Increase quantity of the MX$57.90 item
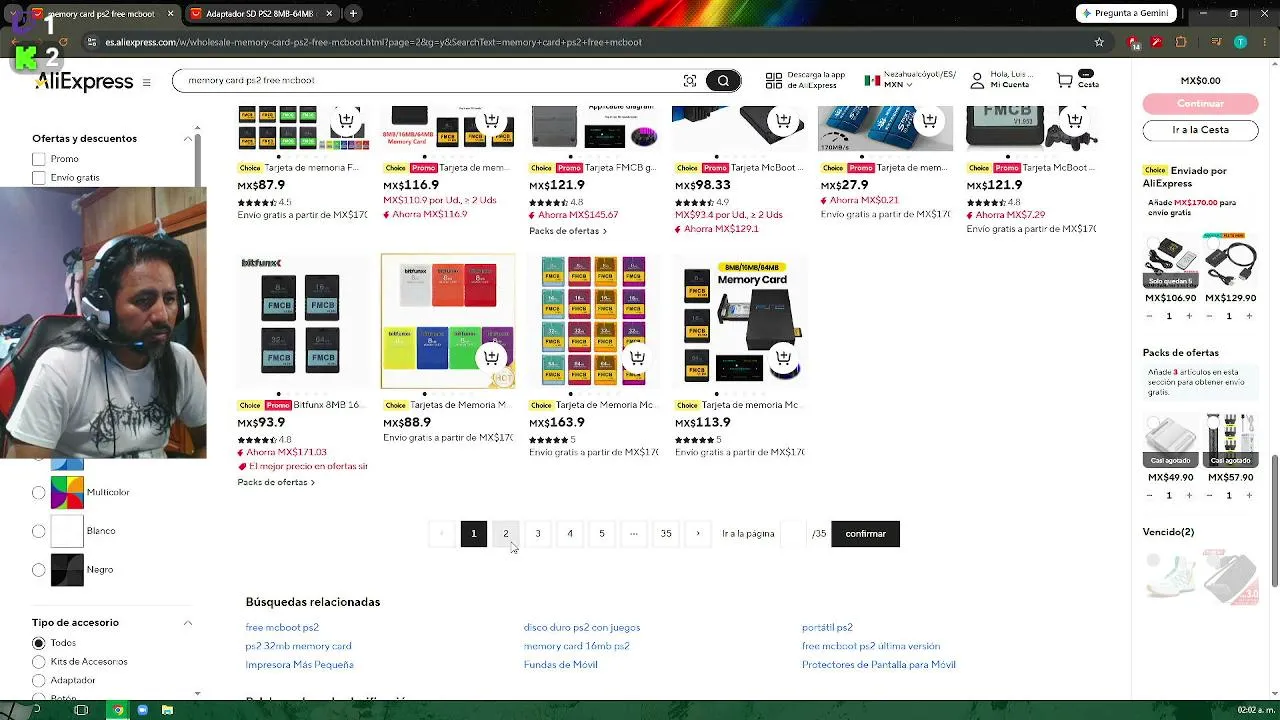1280x720 pixels. [1249, 495]
